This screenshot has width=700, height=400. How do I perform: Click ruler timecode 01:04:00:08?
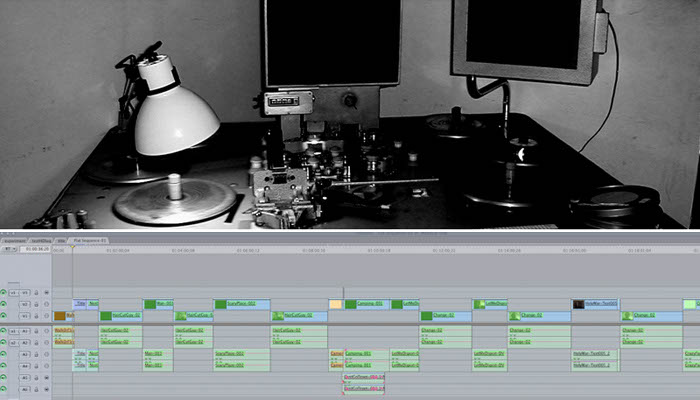click(x=183, y=250)
